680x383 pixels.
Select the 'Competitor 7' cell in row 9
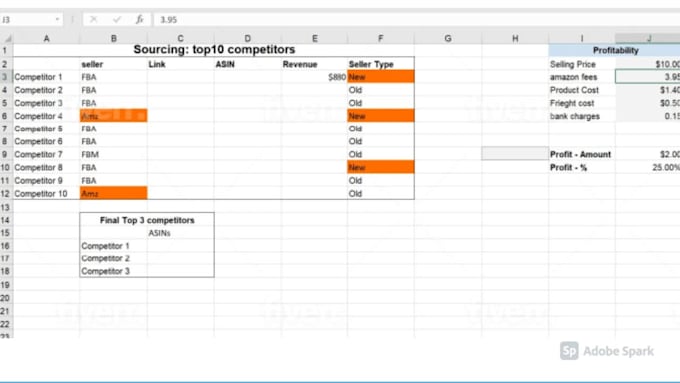coord(46,154)
